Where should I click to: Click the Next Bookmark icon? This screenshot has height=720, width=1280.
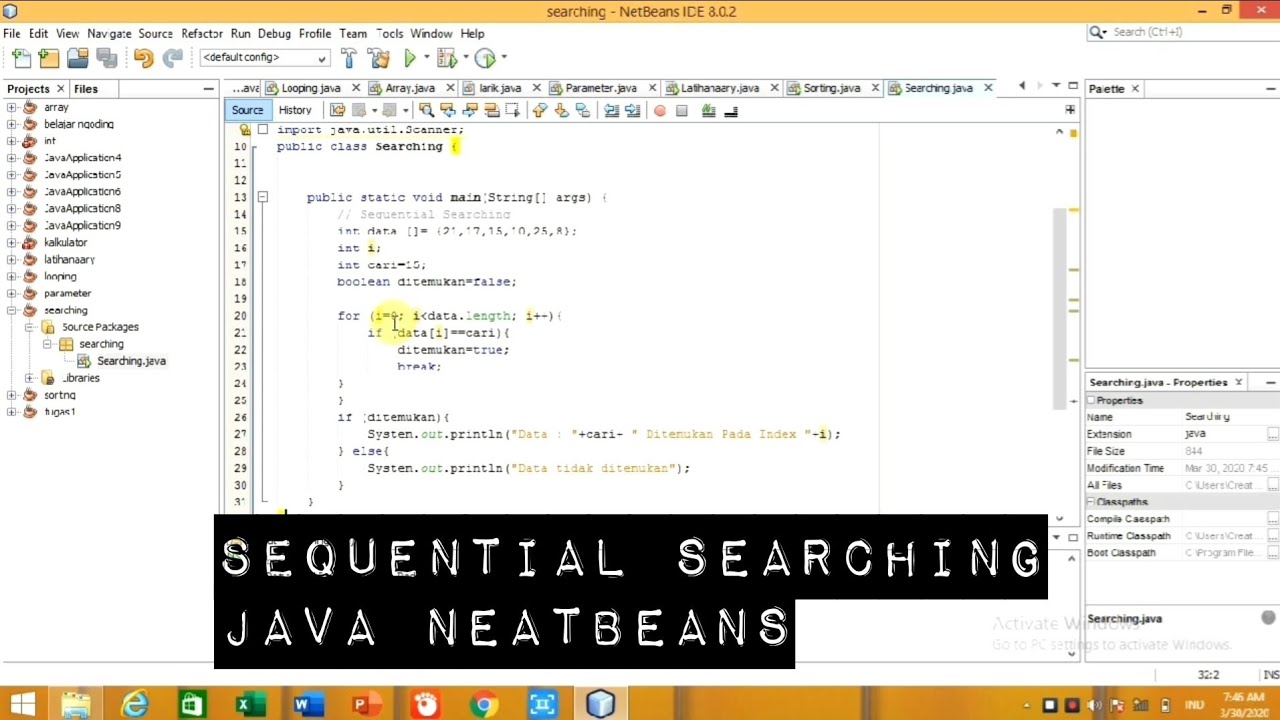pyautogui.click(x=561, y=110)
